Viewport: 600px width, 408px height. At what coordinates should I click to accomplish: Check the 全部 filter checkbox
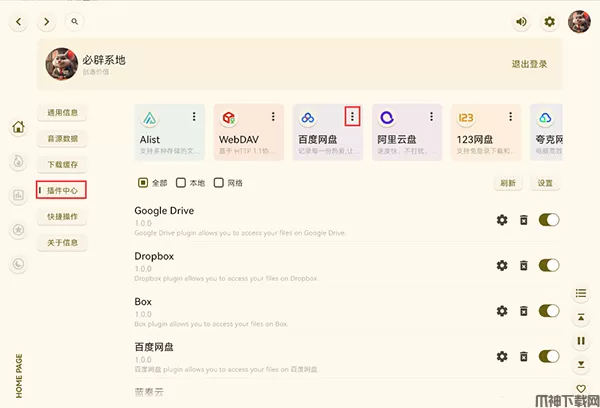pos(143,183)
